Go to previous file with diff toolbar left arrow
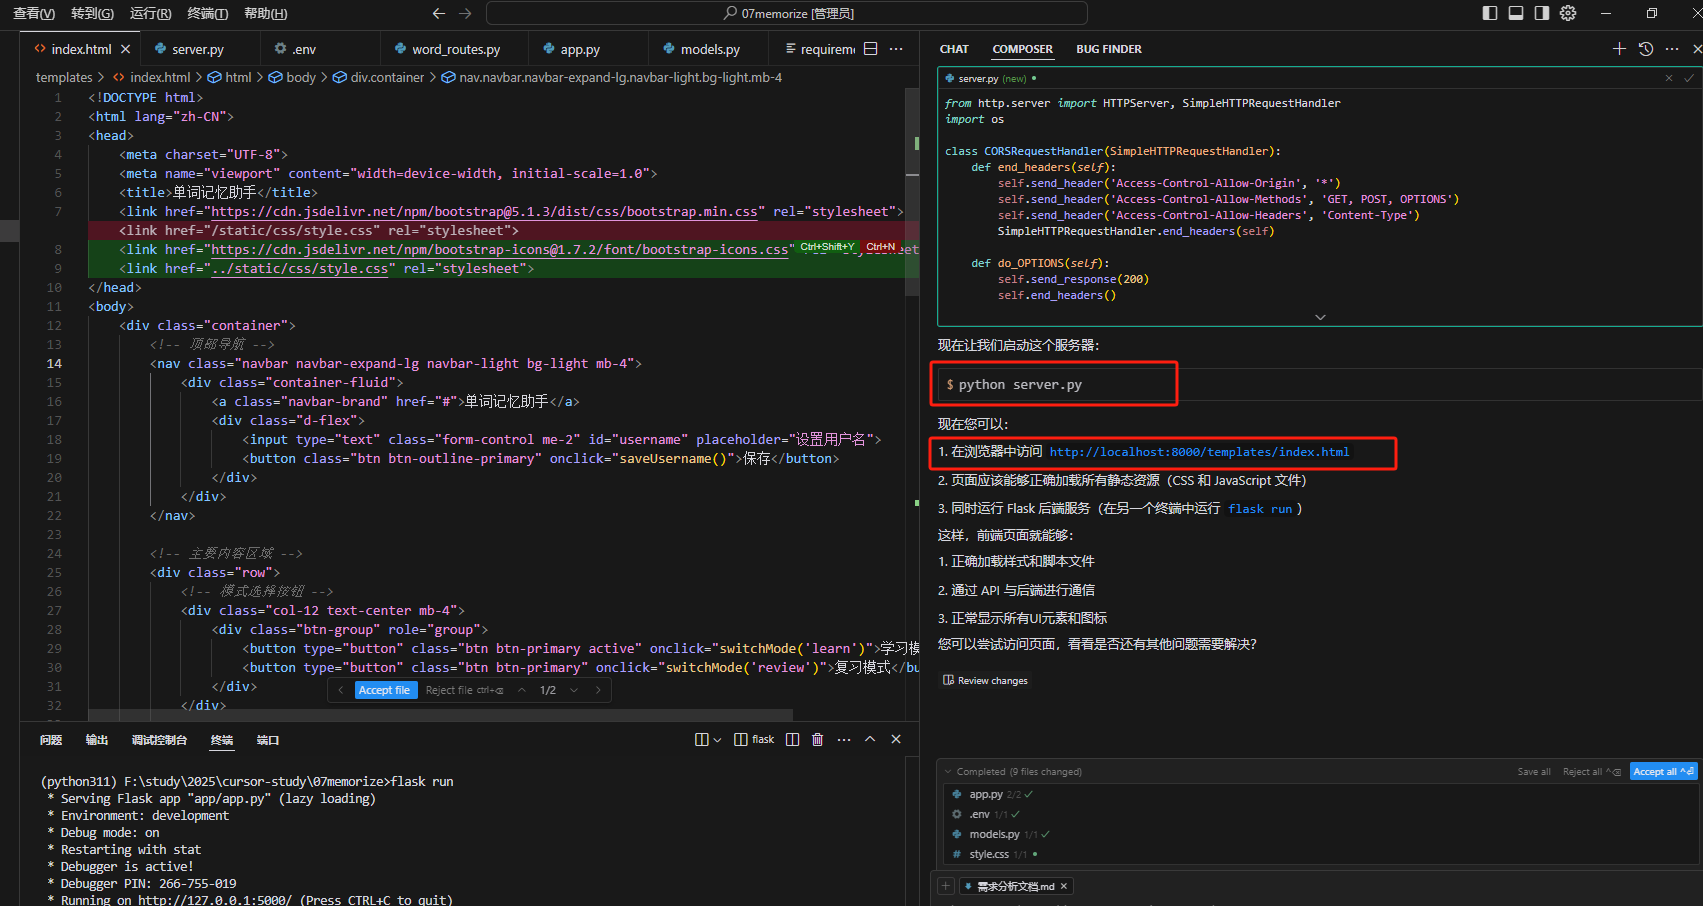Screen dimensions: 1703x906 tap(340, 690)
